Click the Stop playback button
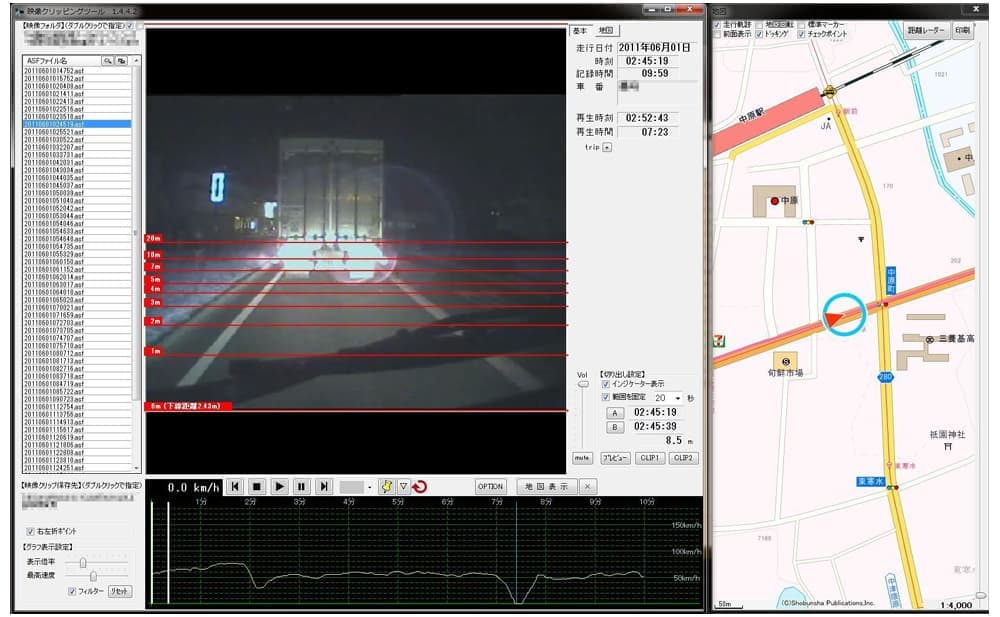The height and width of the screenshot is (617, 1000). (257, 486)
